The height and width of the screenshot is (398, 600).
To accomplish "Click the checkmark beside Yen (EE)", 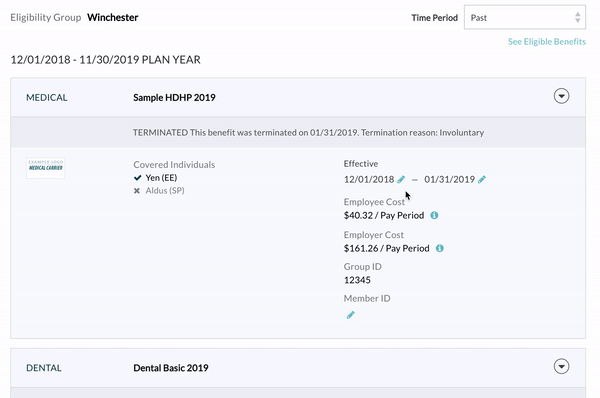I will pyautogui.click(x=137, y=178).
